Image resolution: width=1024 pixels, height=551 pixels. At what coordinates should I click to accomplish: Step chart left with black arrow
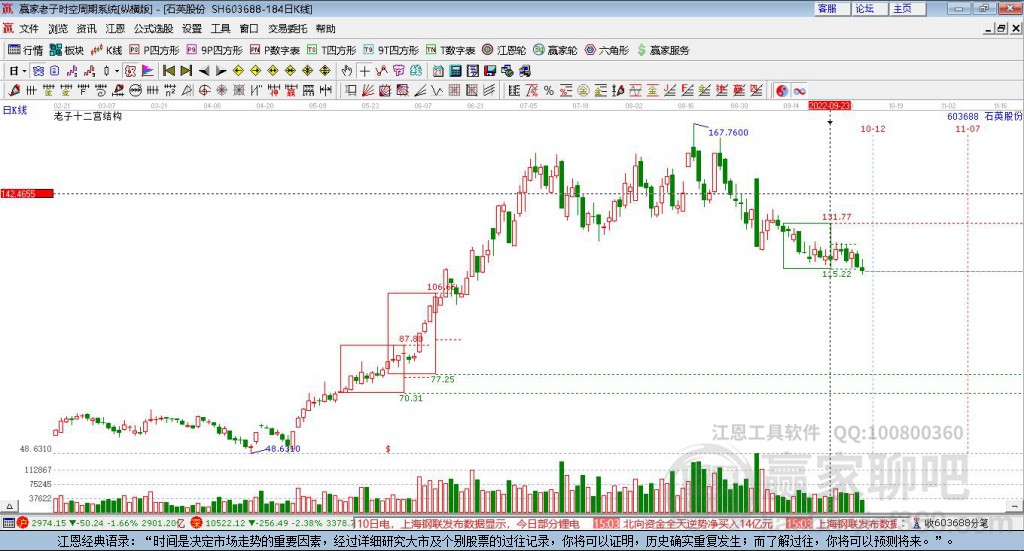pos(204,71)
